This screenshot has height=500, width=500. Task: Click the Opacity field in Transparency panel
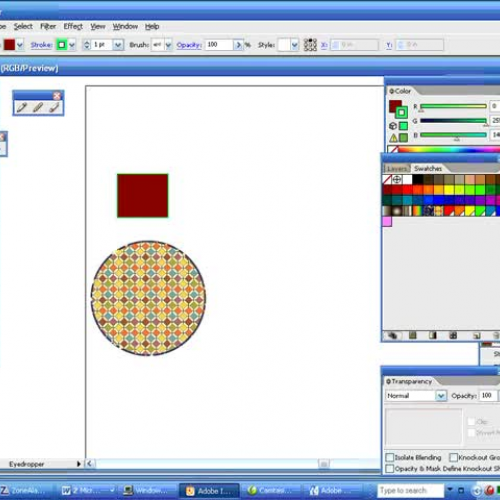488,396
